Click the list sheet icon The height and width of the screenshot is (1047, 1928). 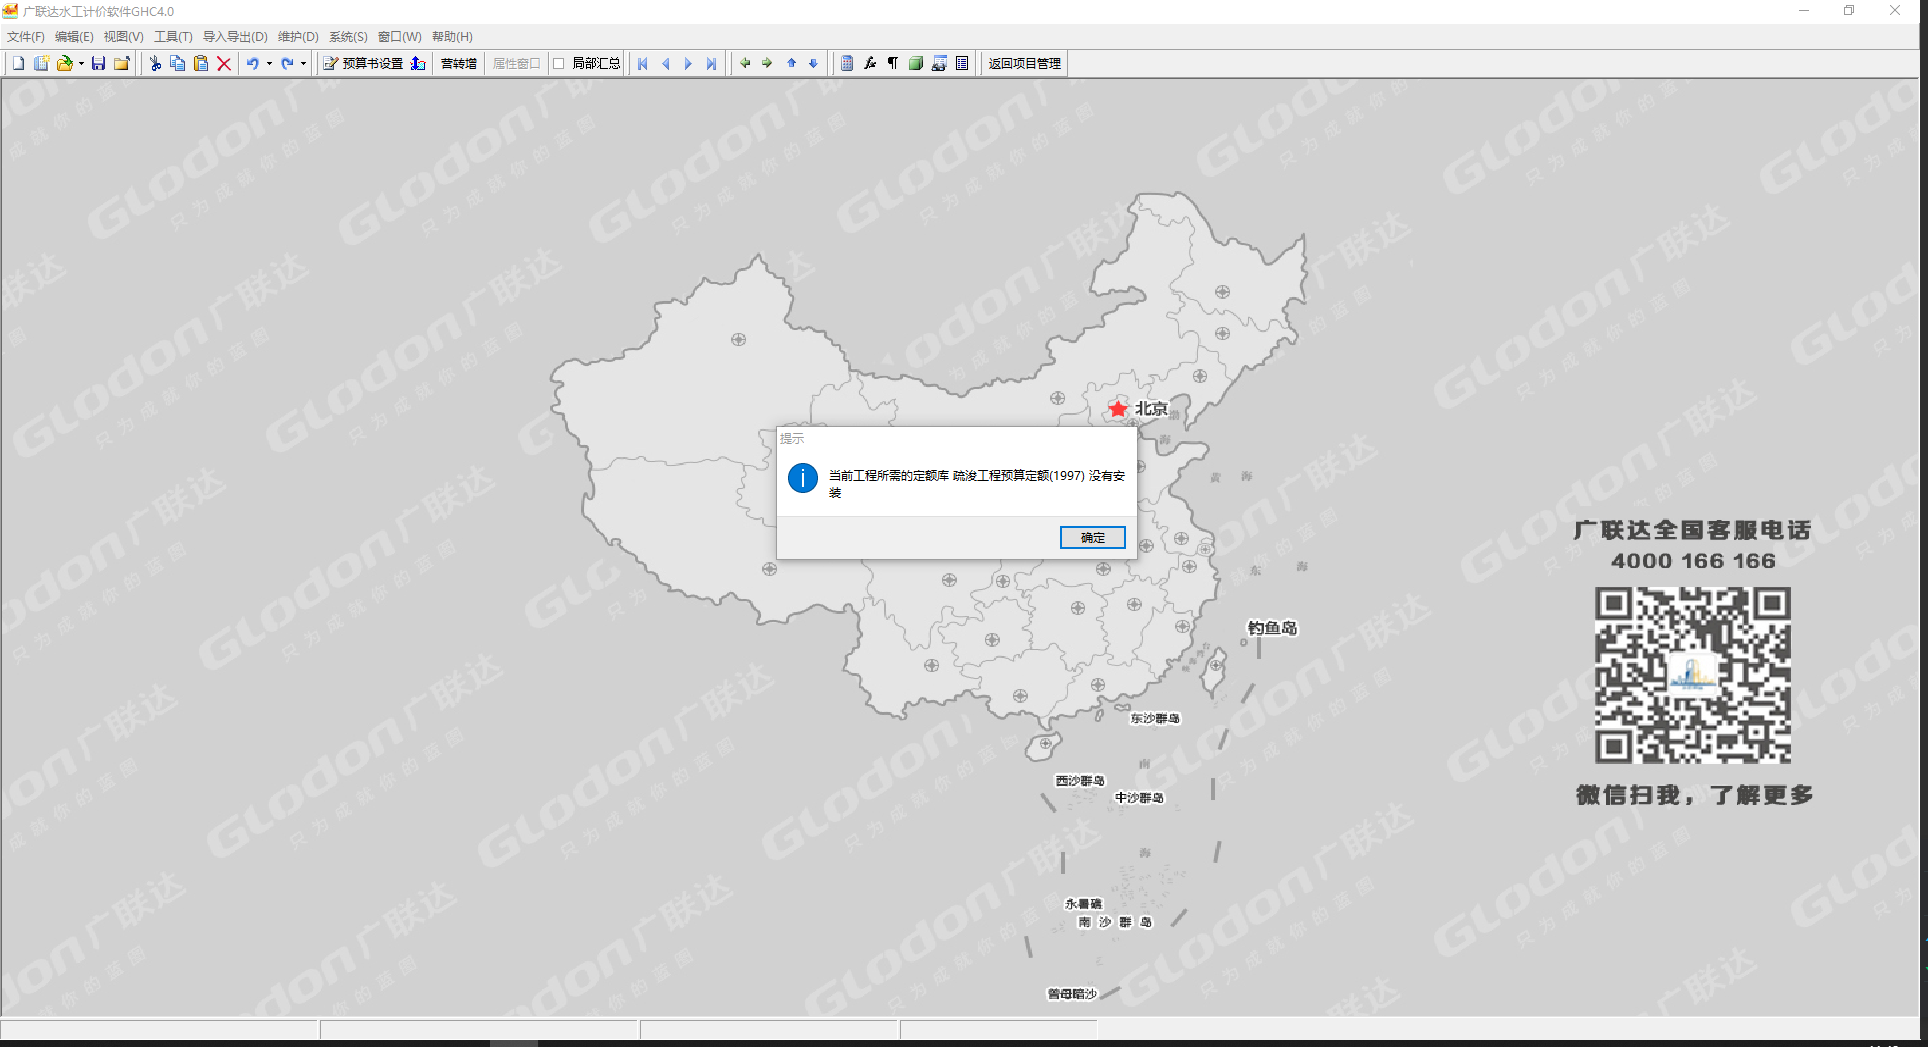coord(962,63)
